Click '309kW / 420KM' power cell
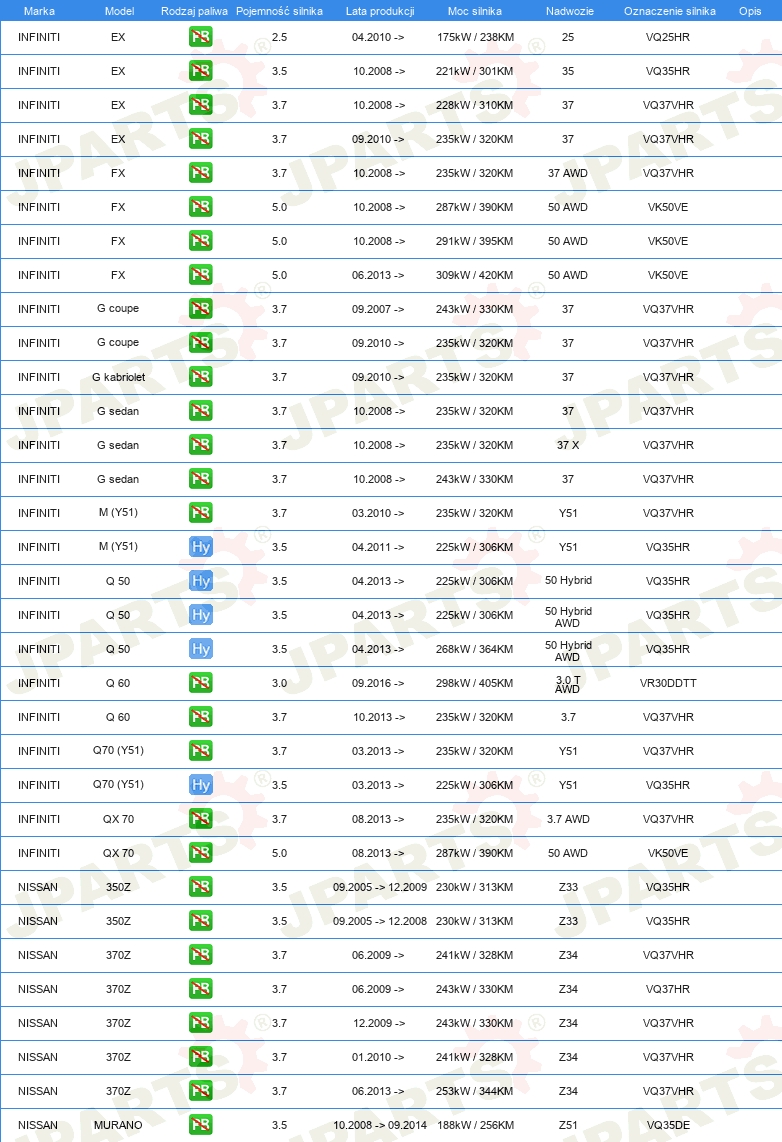The image size is (782, 1142). click(x=475, y=275)
